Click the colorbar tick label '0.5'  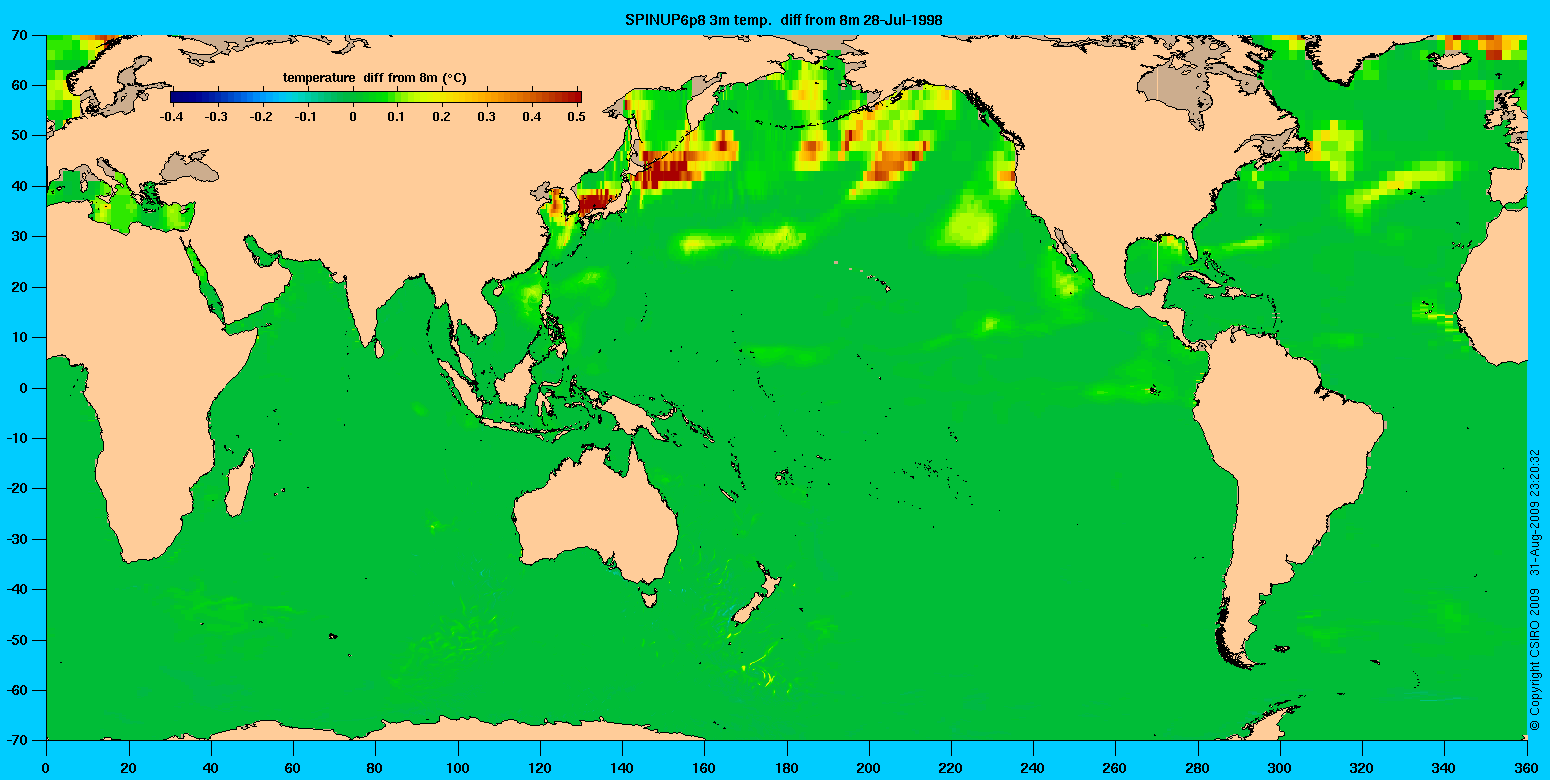[x=575, y=116]
